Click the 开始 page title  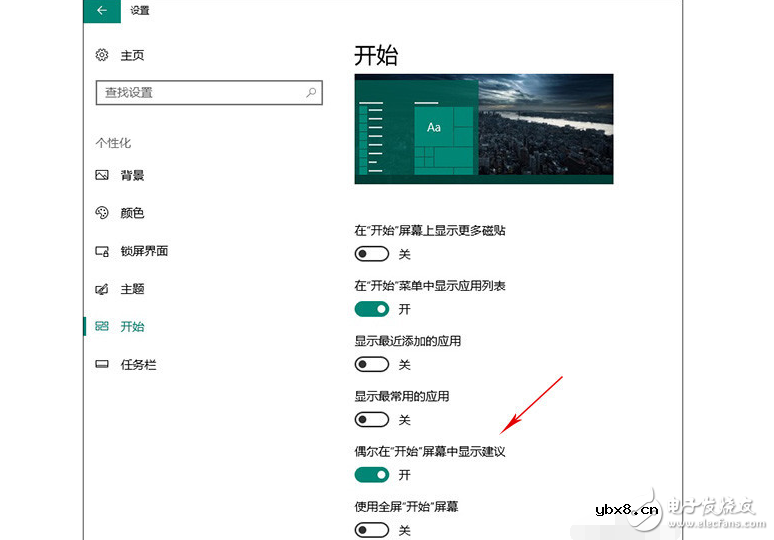[376, 55]
